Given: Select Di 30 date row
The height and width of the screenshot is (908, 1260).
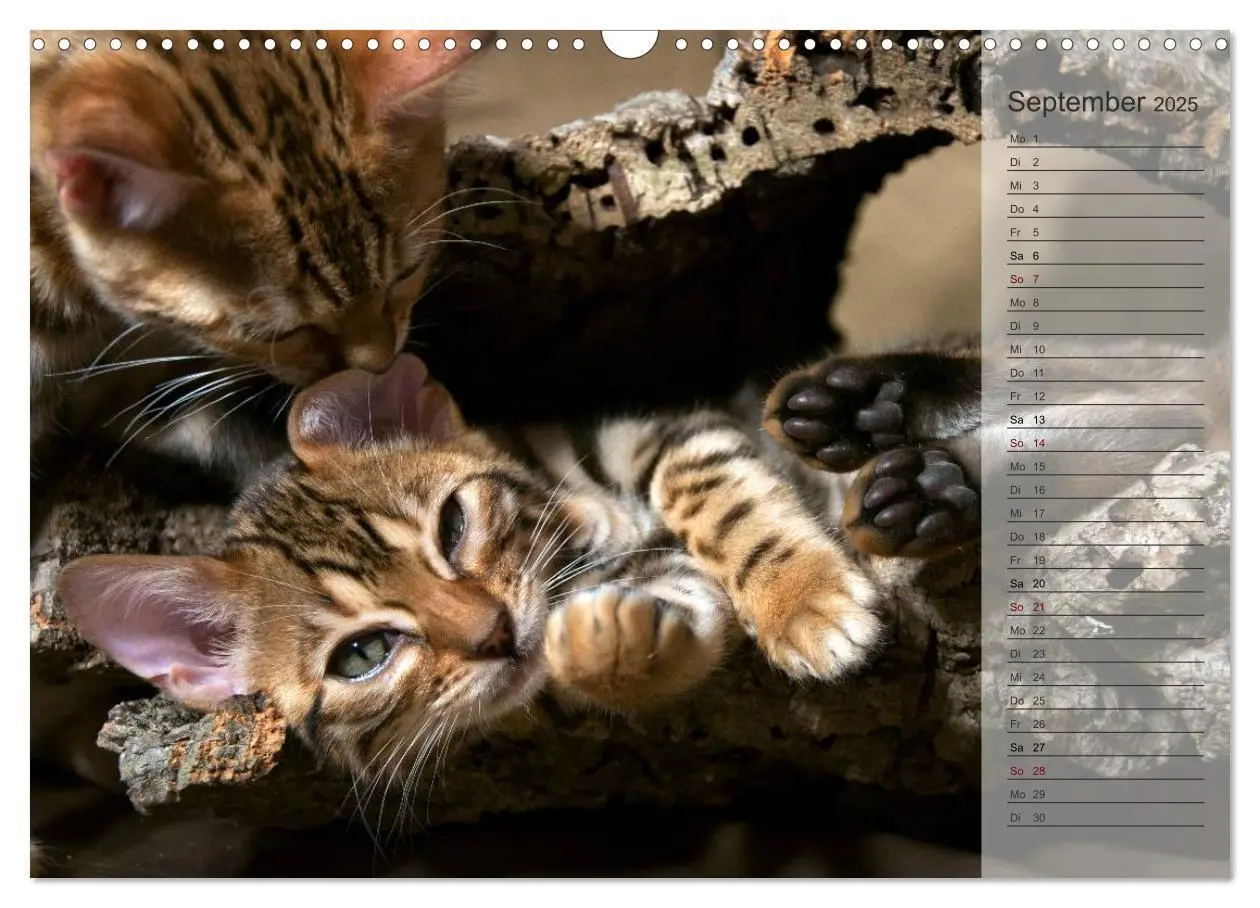Looking at the screenshot, I should click(1105, 817).
